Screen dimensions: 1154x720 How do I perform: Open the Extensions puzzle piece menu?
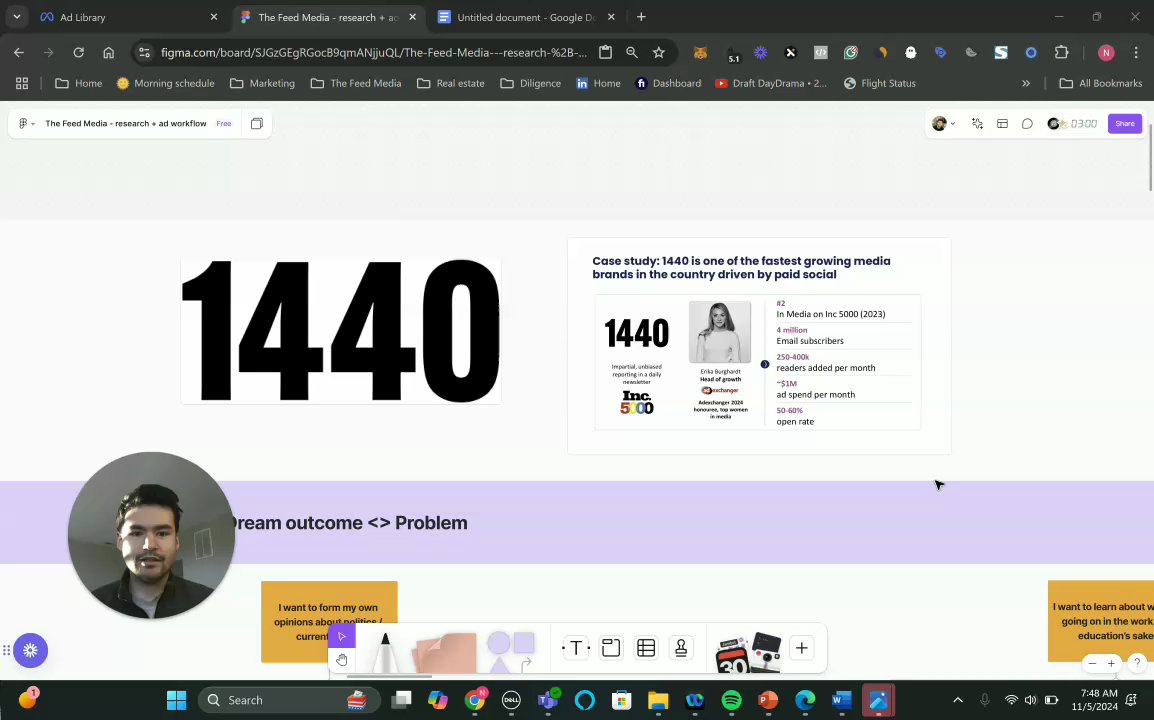pos(1061,52)
